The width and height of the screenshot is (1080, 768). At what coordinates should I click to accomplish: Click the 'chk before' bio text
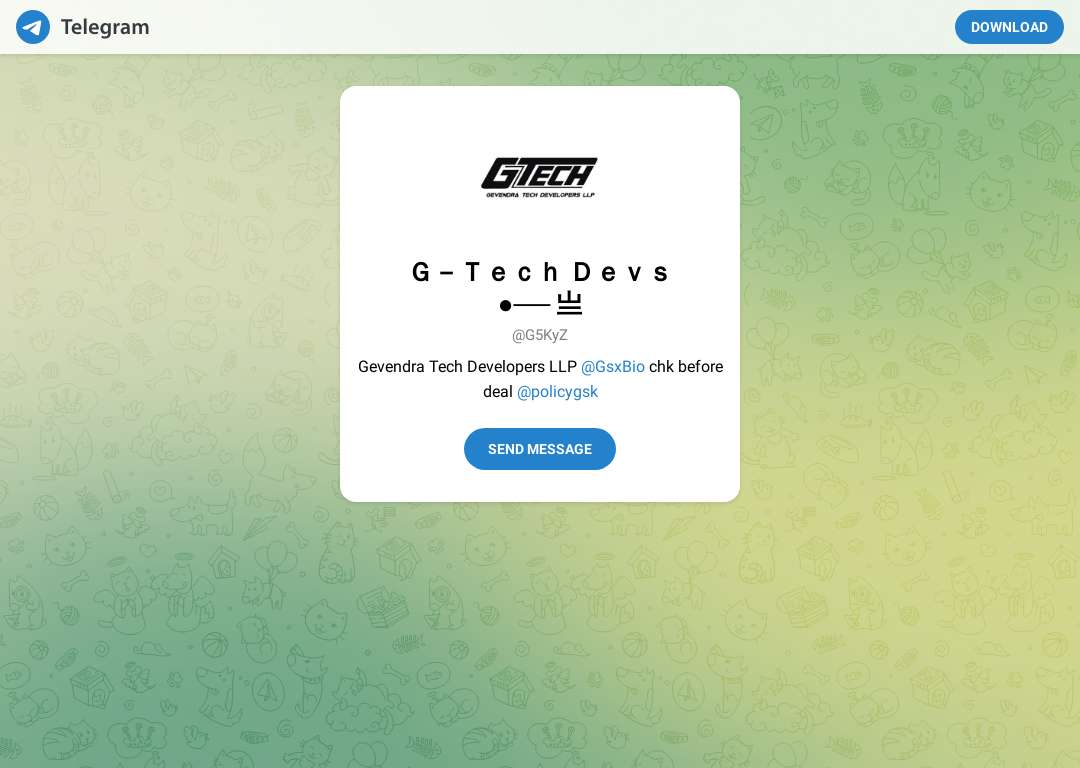click(686, 366)
